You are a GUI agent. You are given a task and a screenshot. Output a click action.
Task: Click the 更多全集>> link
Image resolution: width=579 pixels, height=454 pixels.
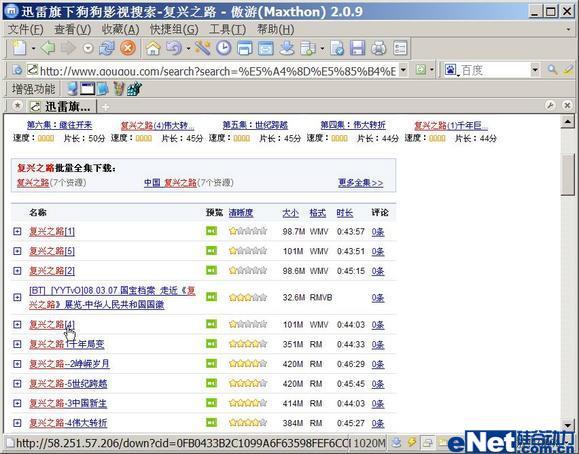click(x=360, y=182)
